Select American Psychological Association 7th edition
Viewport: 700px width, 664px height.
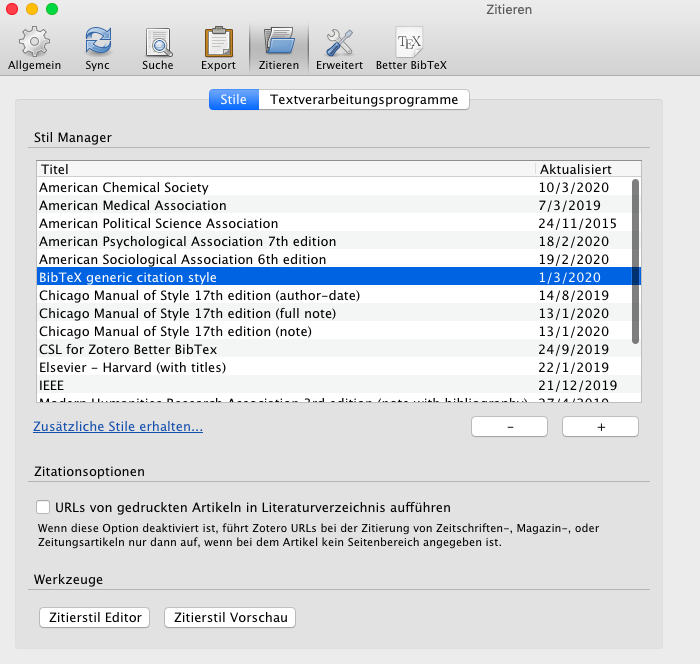click(338, 241)
